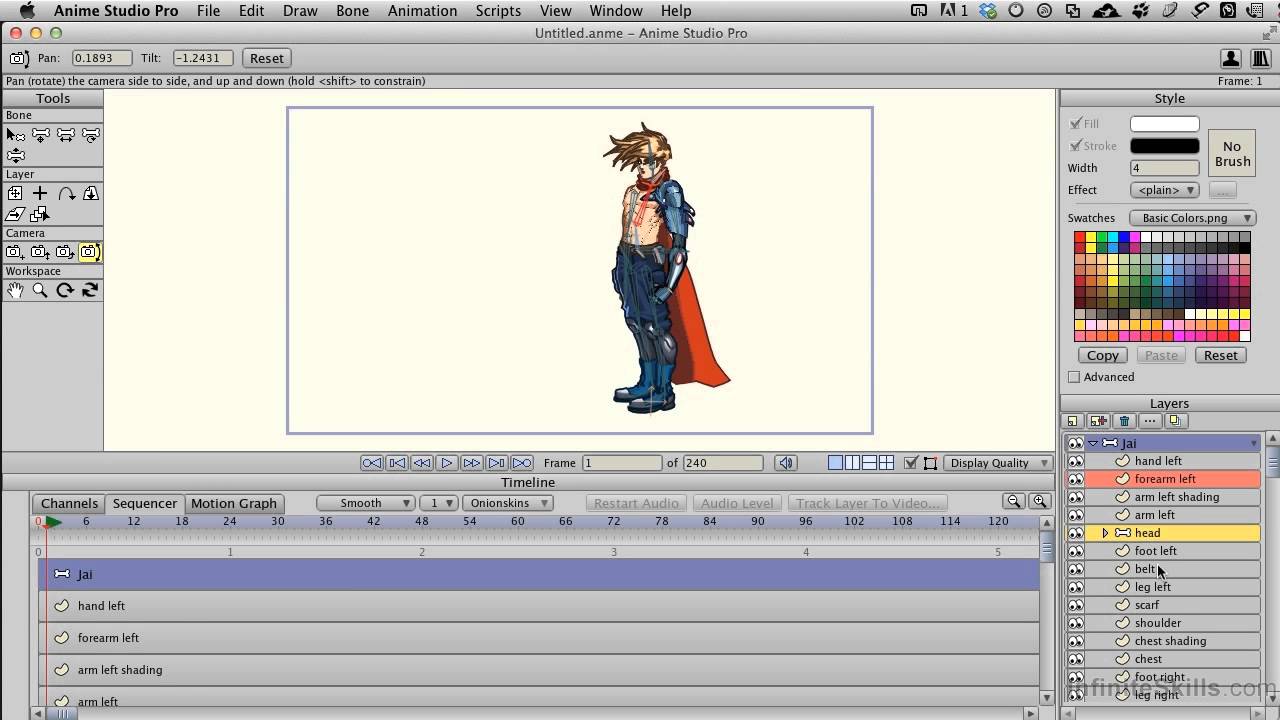Toggle checkbox beside Display Quality
This screenshot has height=720, width=1280.
point(911,463)
